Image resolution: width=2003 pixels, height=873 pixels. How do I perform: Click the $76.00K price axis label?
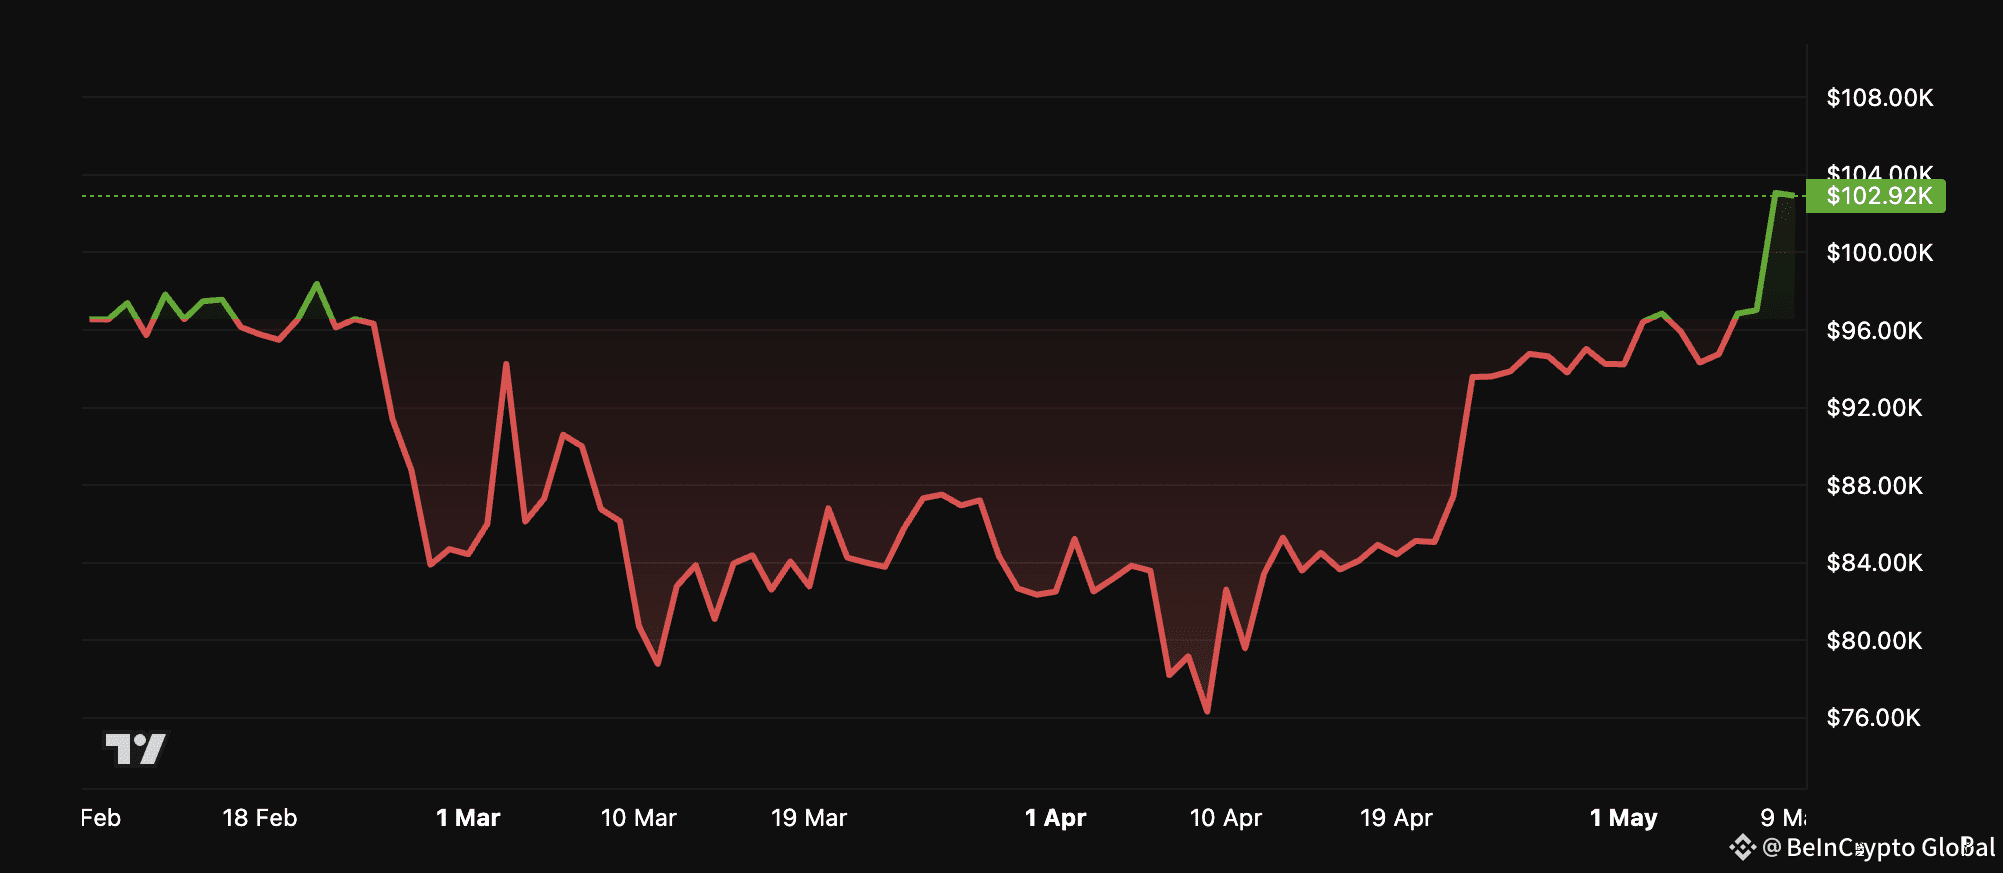pos(1873,718)
